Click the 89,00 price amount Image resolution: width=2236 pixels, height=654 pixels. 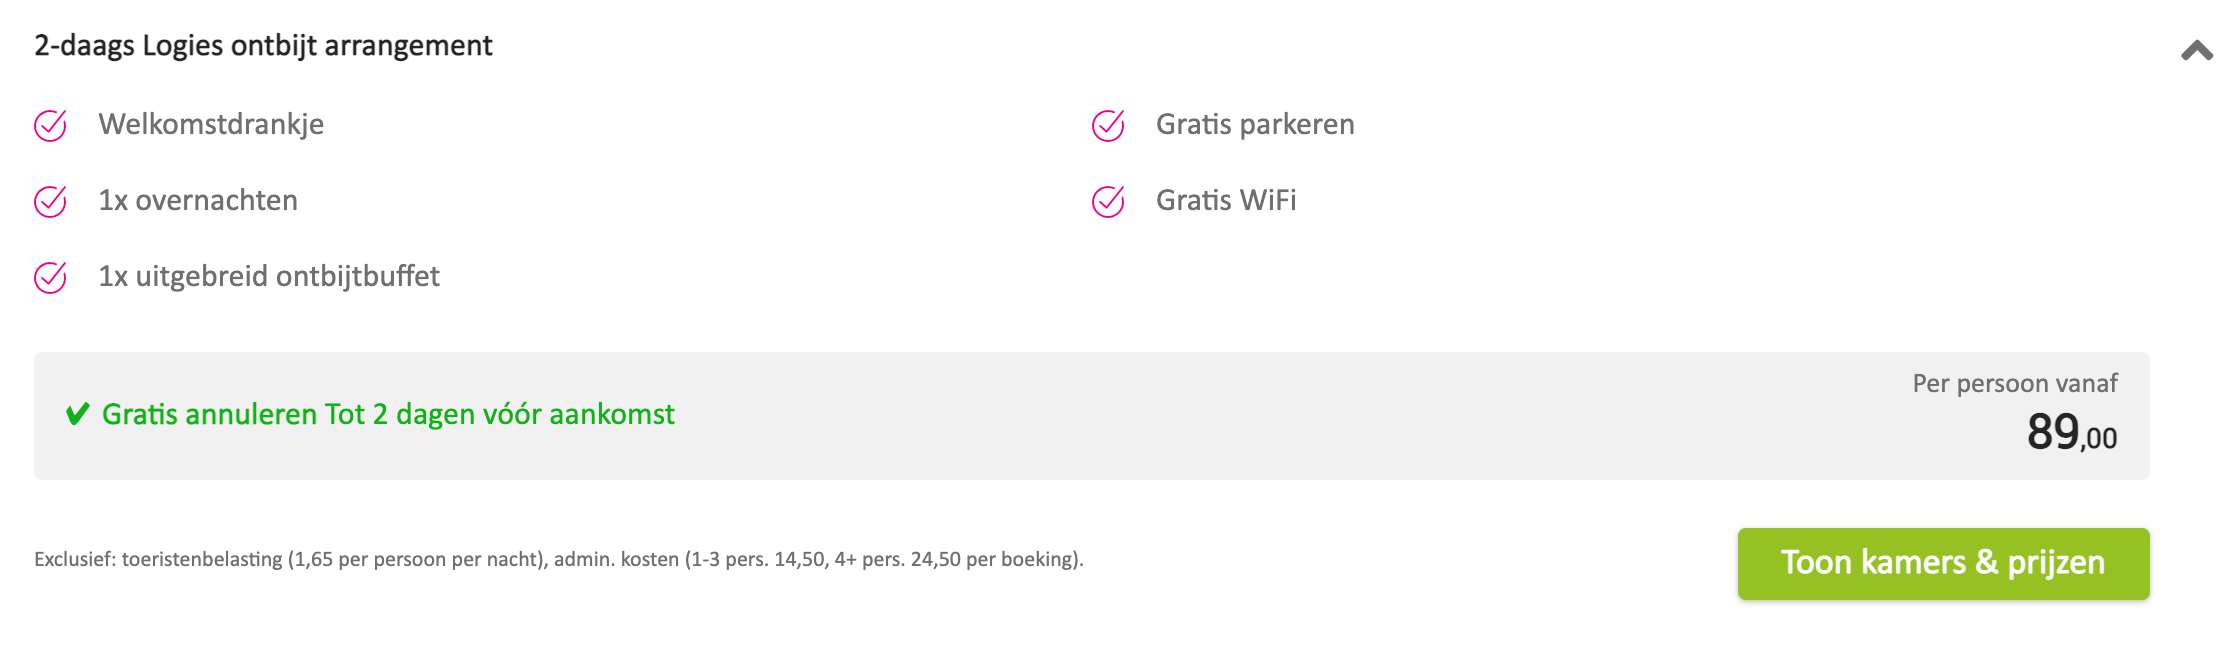2072,433
